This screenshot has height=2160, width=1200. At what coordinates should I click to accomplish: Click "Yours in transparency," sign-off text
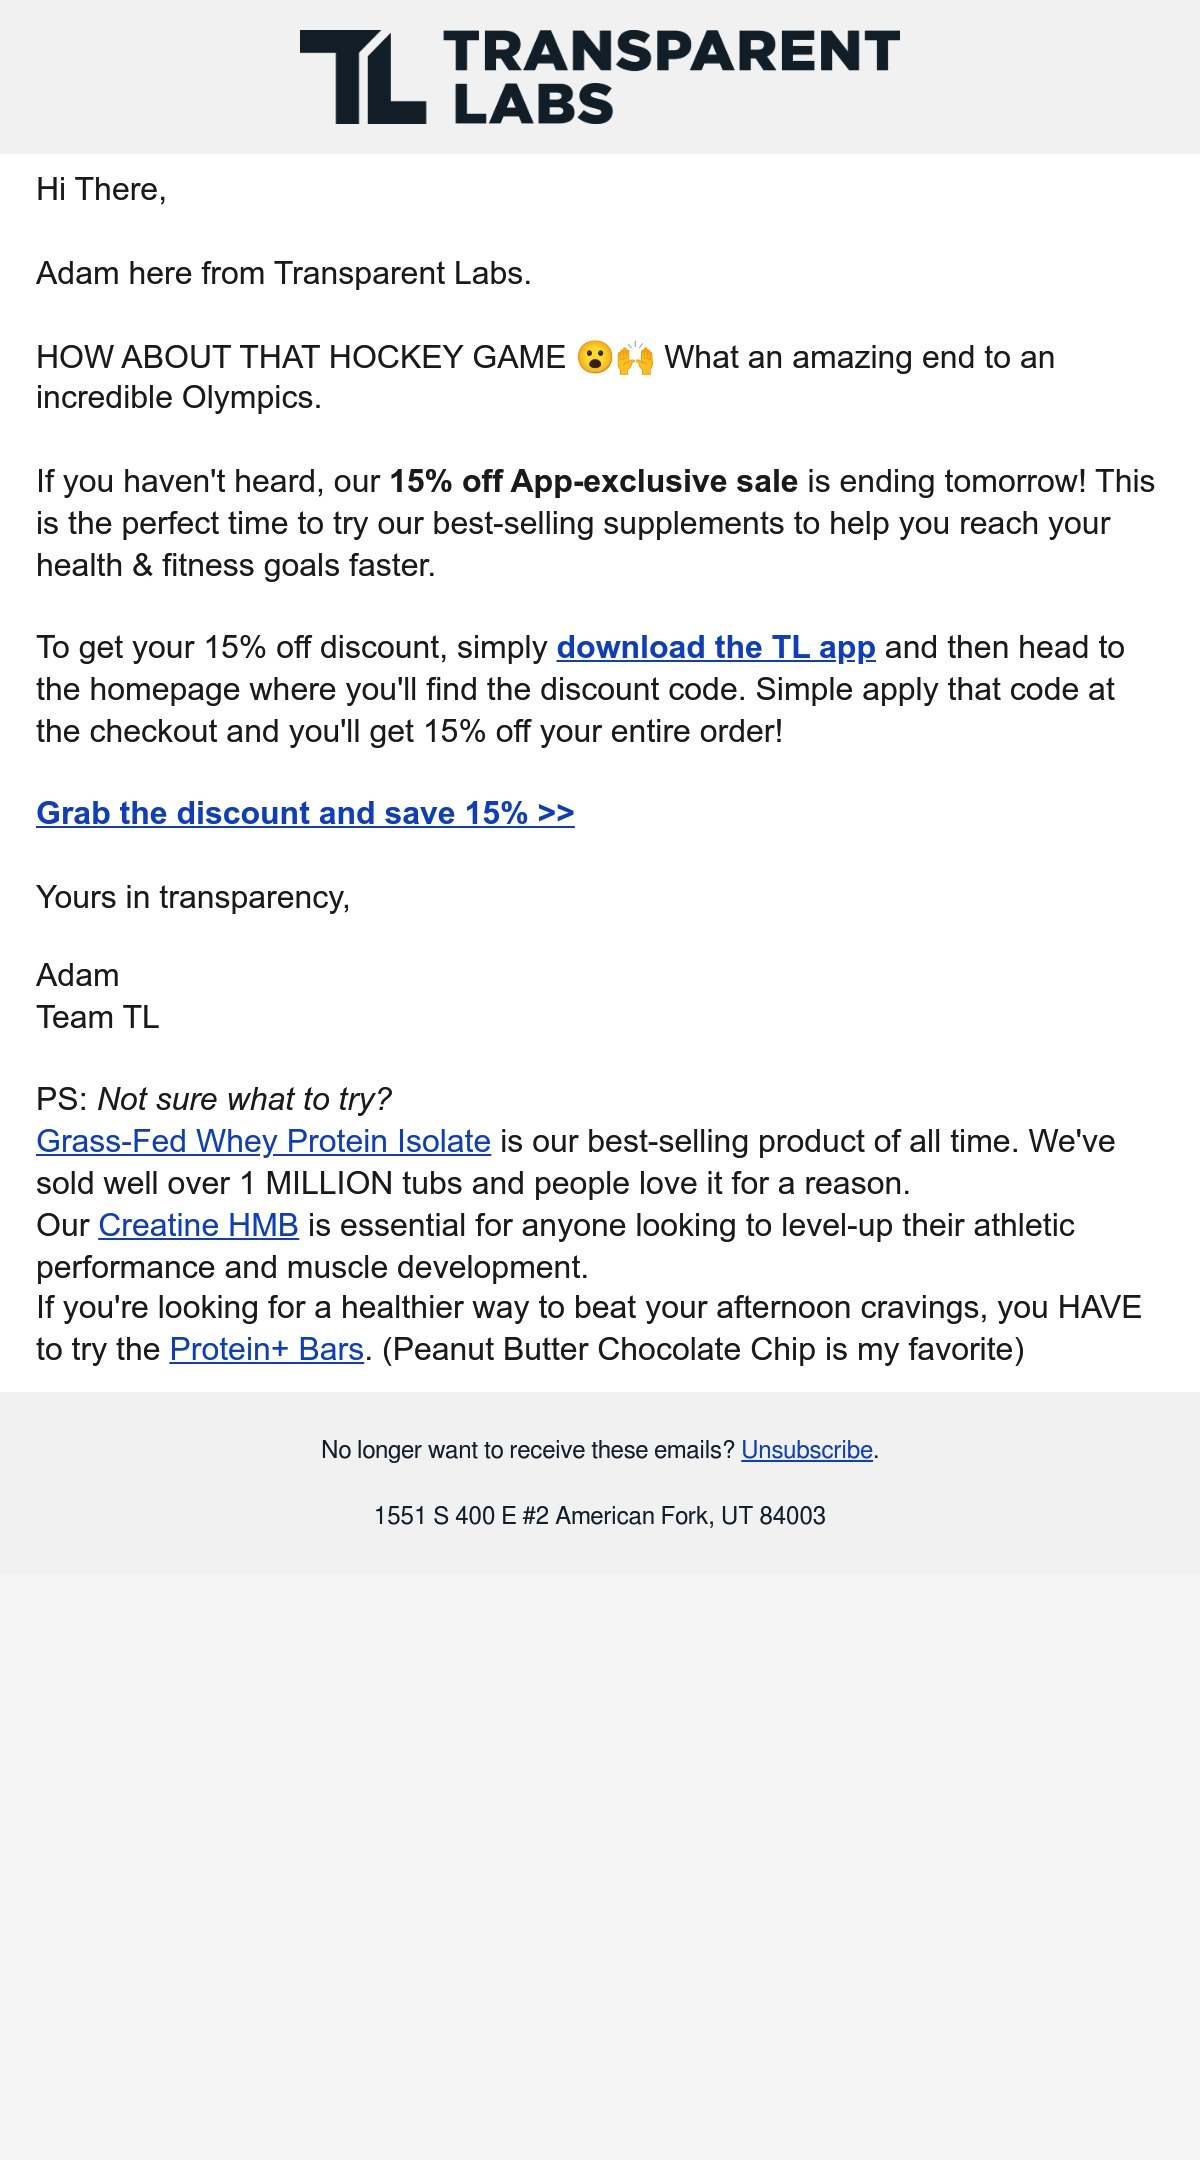[x=193, y=897]
